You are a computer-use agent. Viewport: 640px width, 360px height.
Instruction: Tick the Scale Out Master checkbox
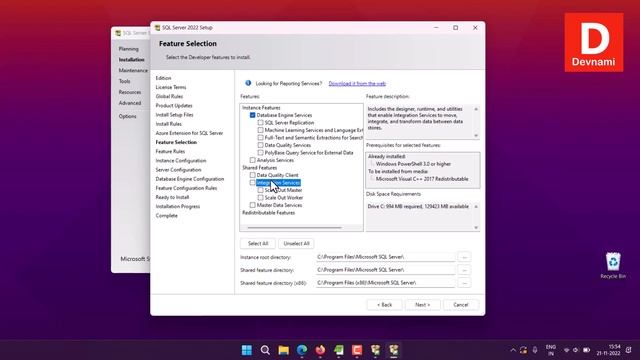(x=260, y=190)
